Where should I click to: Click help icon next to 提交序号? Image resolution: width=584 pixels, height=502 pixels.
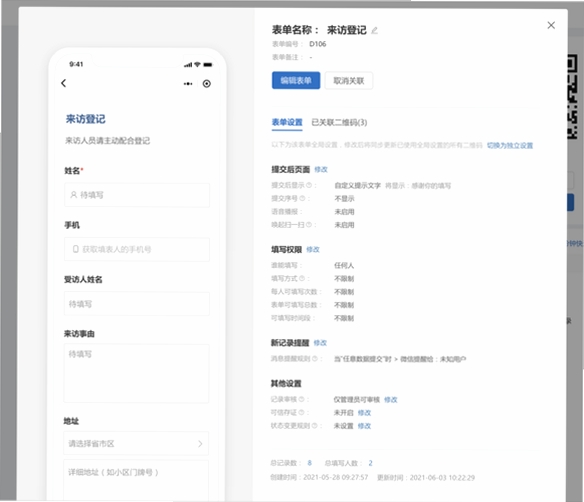[x=302, y=198]
